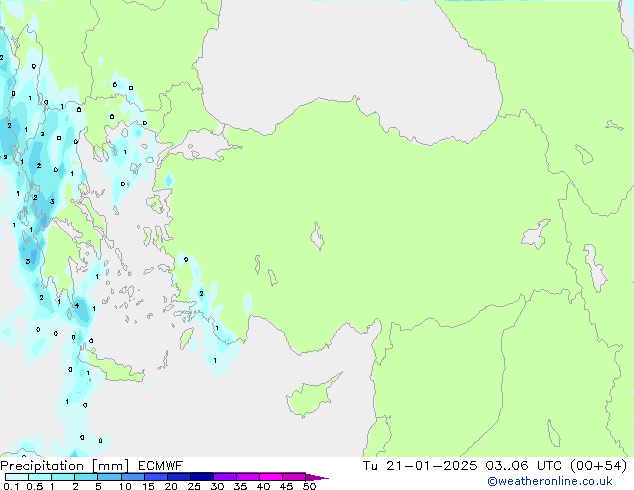Click the legend label '30'

coord(217,486)
